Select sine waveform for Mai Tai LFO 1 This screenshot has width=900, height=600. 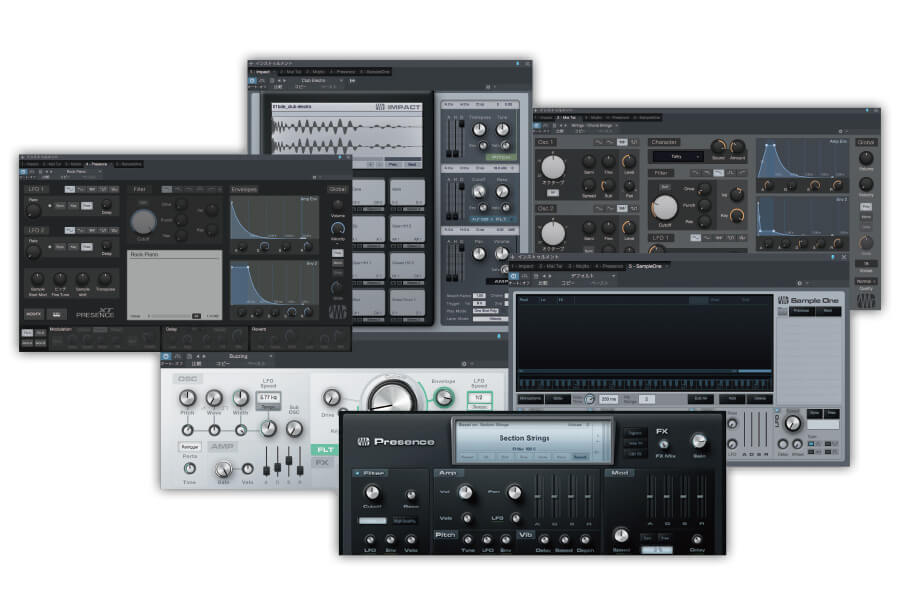pos(696,238)
